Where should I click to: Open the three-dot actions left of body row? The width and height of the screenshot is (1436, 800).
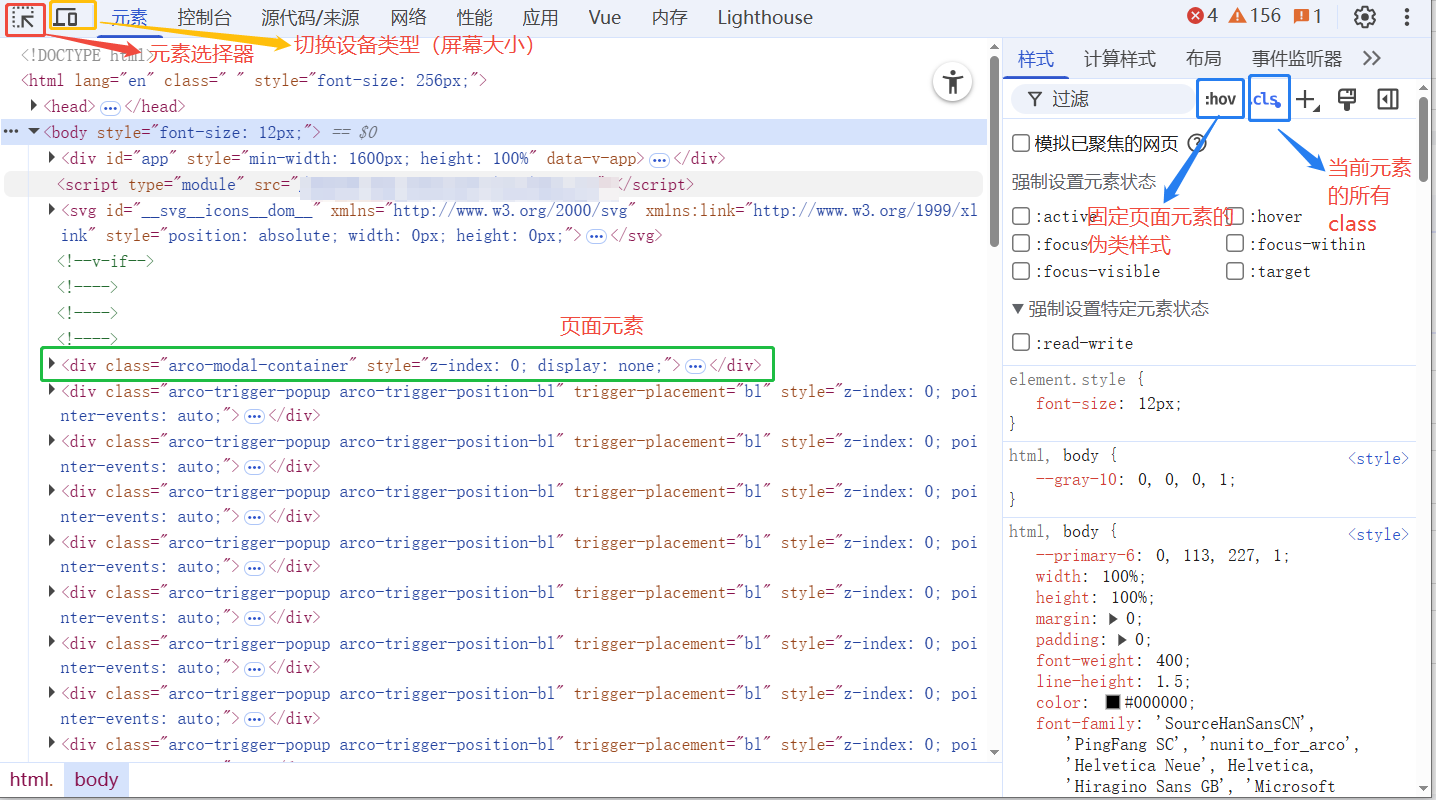pyautogui.click(x=12, y=132)
